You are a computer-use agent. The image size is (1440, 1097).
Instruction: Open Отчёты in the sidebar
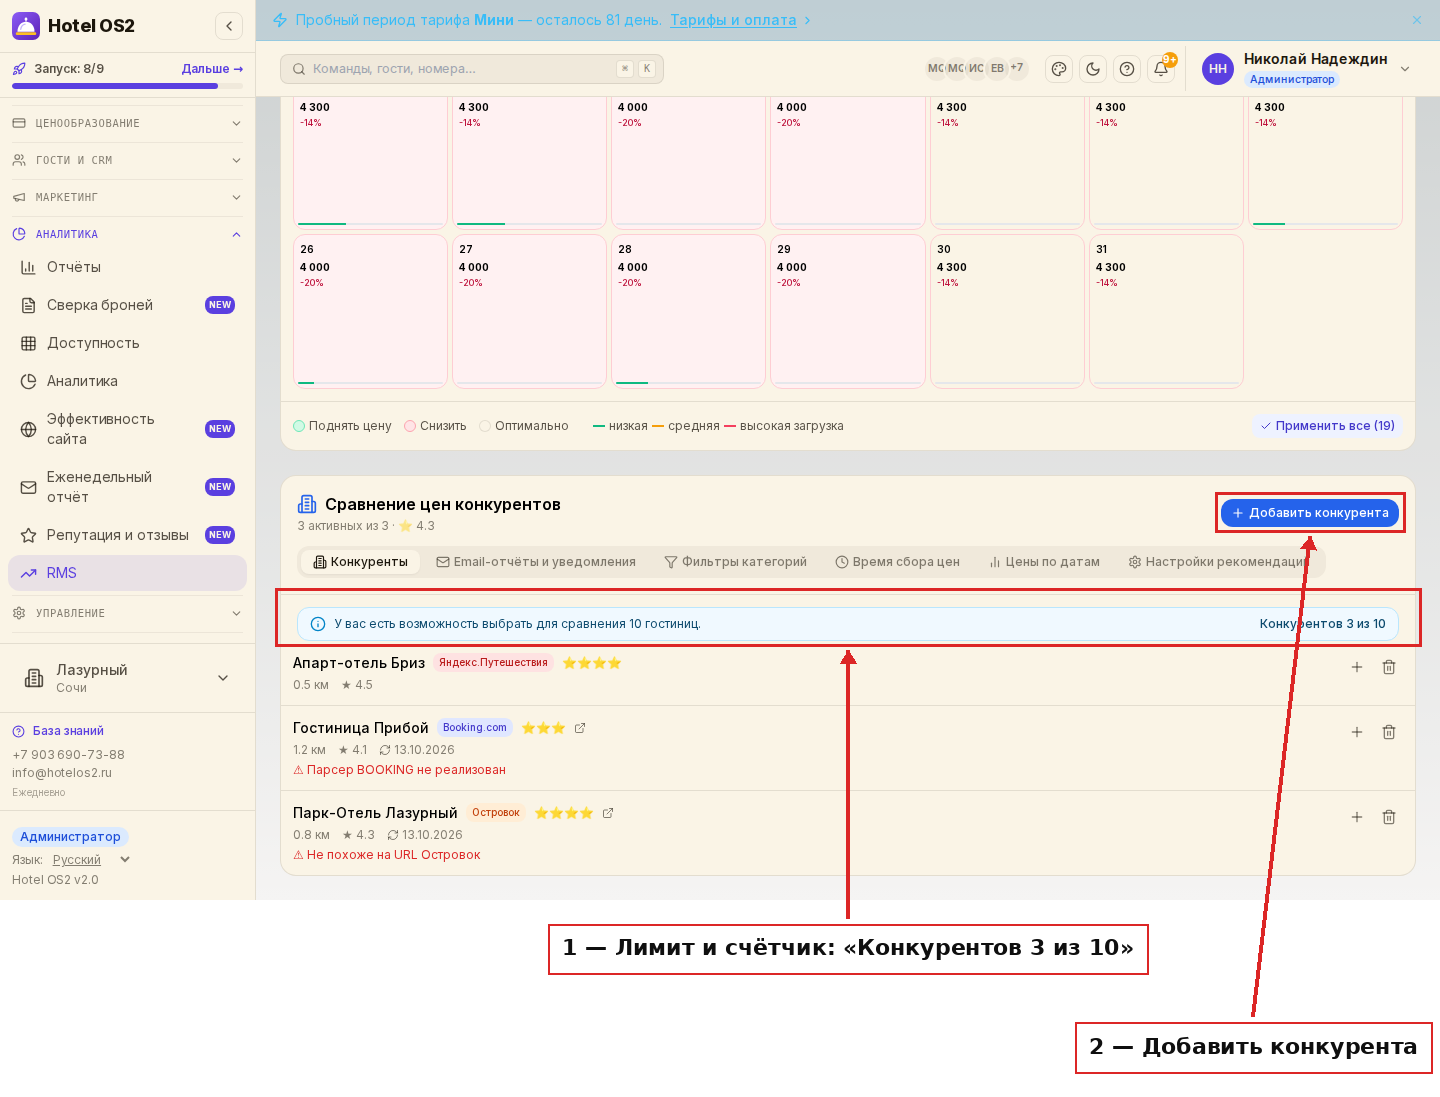(127, 267)
